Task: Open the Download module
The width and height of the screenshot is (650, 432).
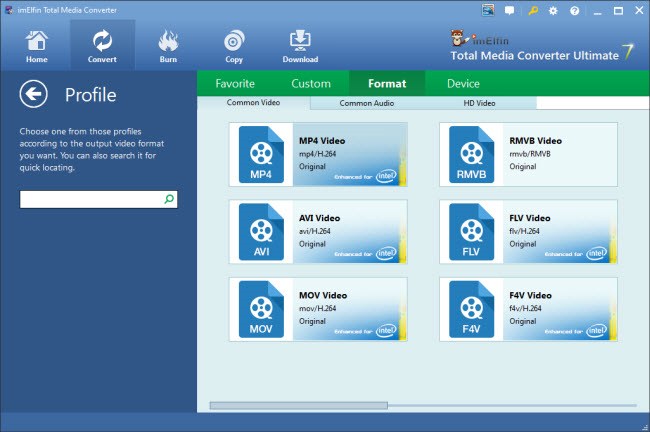Action: pos(300,46)
